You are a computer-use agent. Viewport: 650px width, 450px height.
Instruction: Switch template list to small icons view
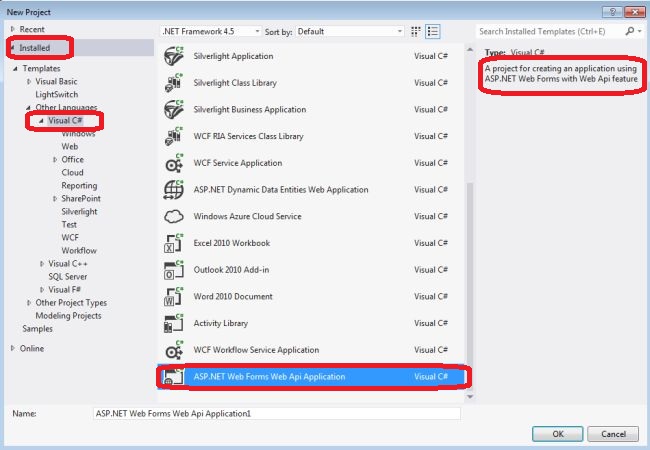coord(415,31)
